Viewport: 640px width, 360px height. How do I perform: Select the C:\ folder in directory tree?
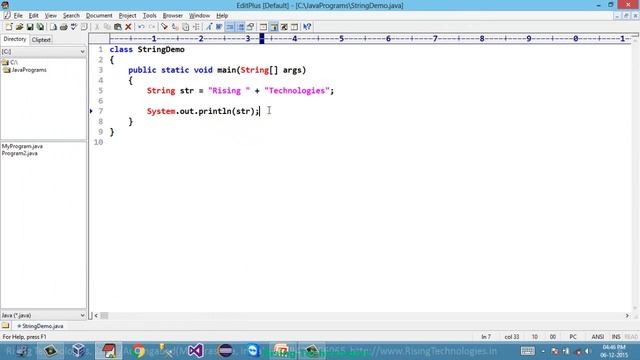[x=10, y=62]
